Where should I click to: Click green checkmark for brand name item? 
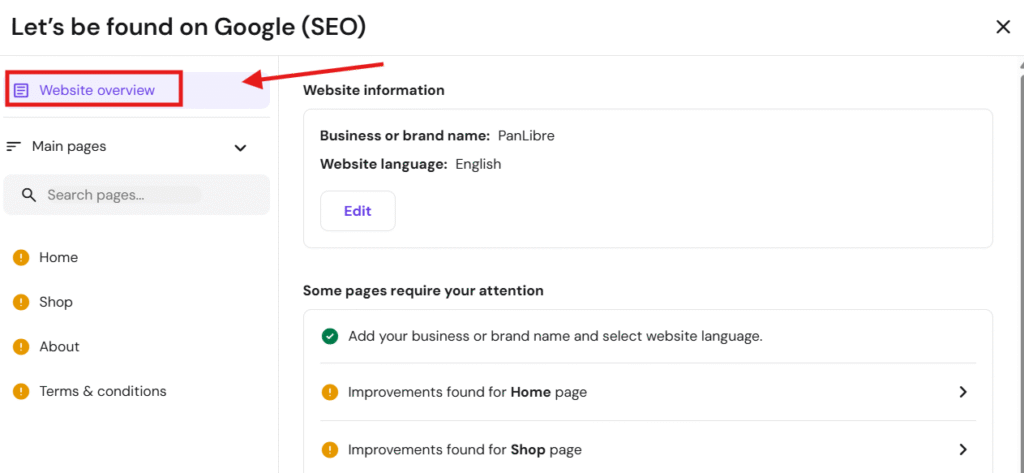(x=330, y=336)
